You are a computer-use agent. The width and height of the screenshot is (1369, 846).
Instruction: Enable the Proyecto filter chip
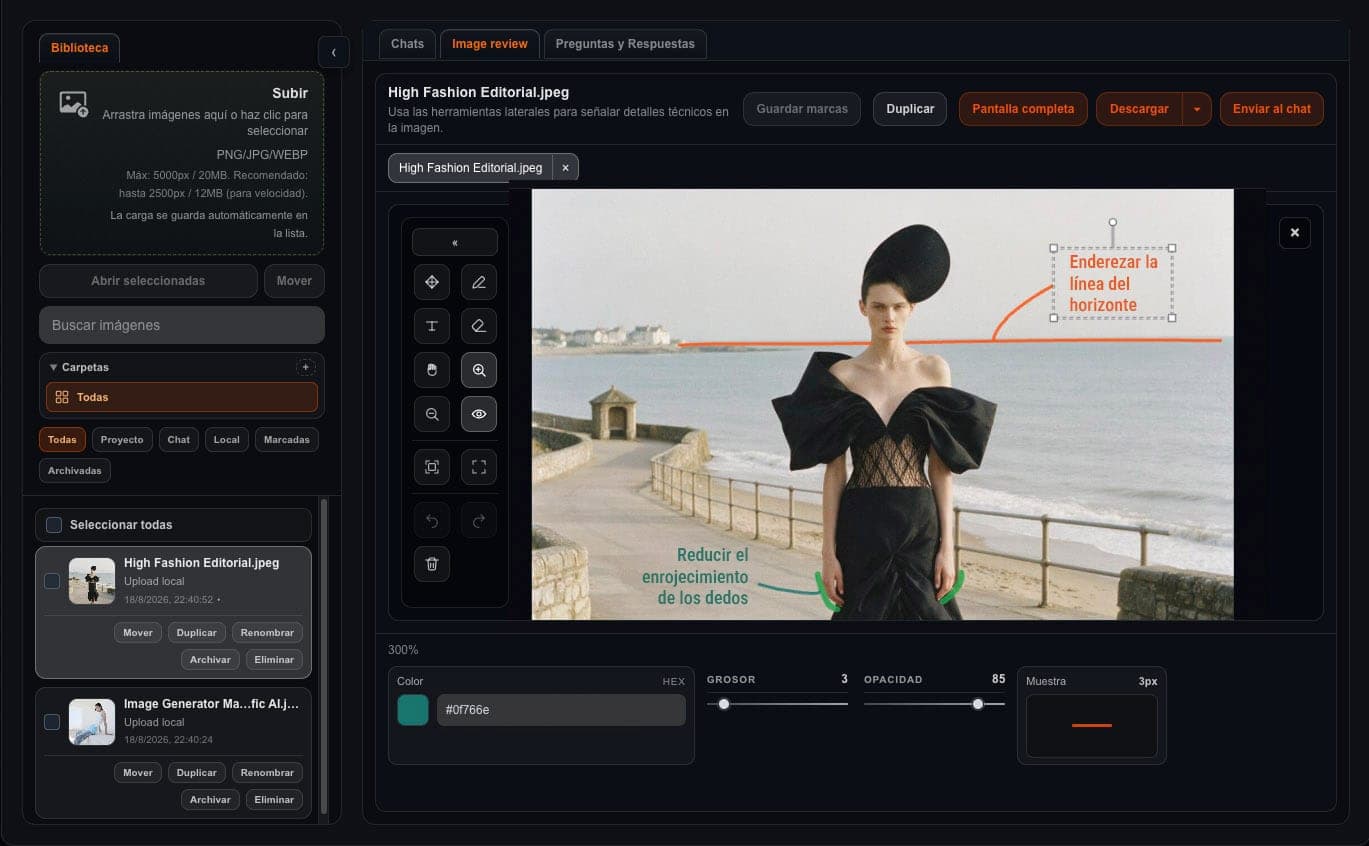point(122,440)
